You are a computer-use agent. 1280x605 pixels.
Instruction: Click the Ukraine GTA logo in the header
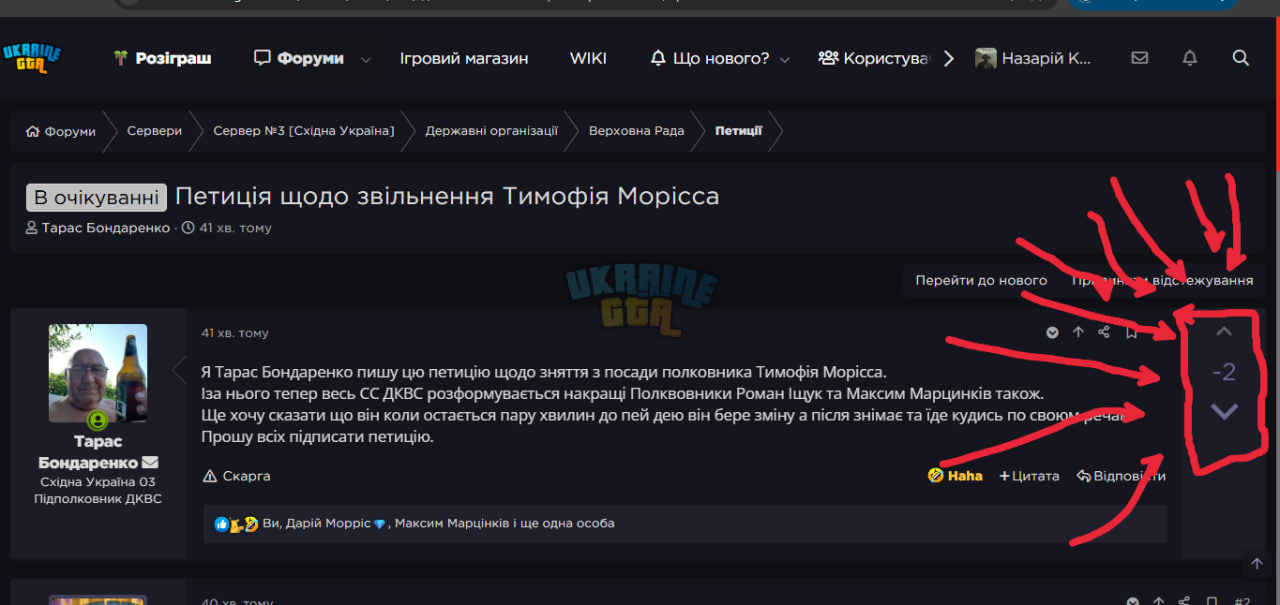(x=32, y=58)
